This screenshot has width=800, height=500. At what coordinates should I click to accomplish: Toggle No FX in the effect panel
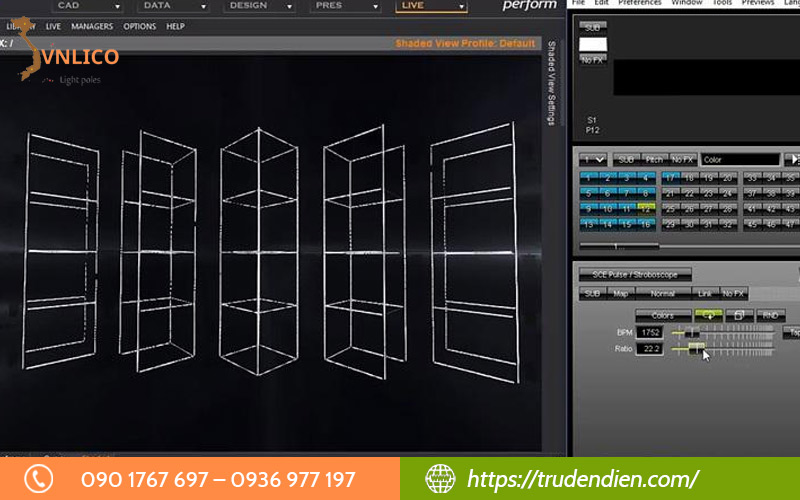[x=733, y=293]
